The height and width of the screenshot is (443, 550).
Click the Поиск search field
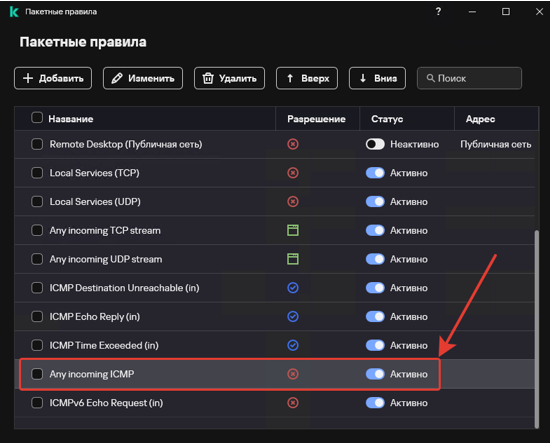[x=469, y=78]
